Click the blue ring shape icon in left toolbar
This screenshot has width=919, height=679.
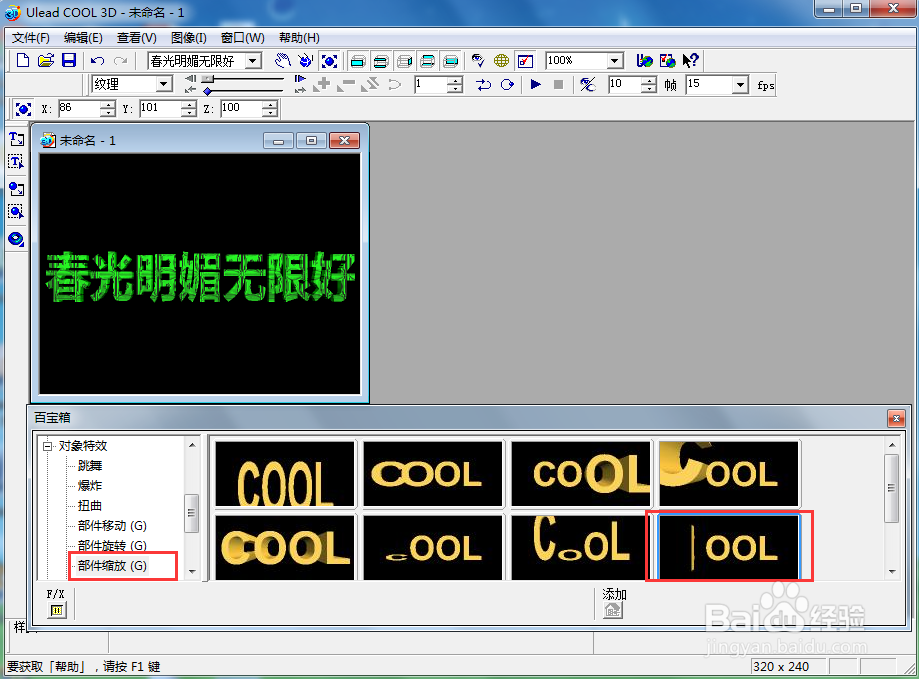pos(16,239)
